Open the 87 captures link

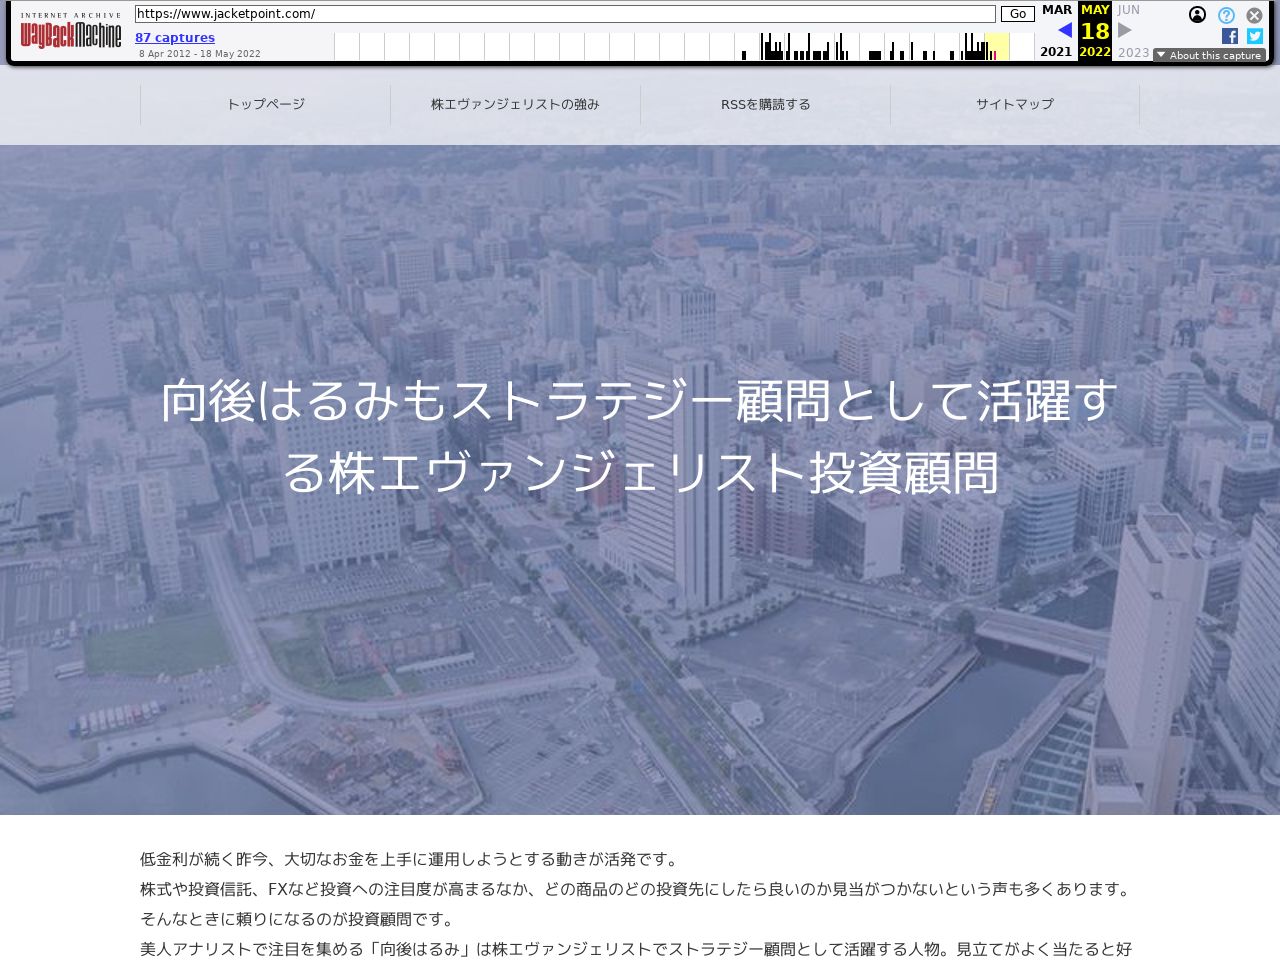tap(175, 38)
